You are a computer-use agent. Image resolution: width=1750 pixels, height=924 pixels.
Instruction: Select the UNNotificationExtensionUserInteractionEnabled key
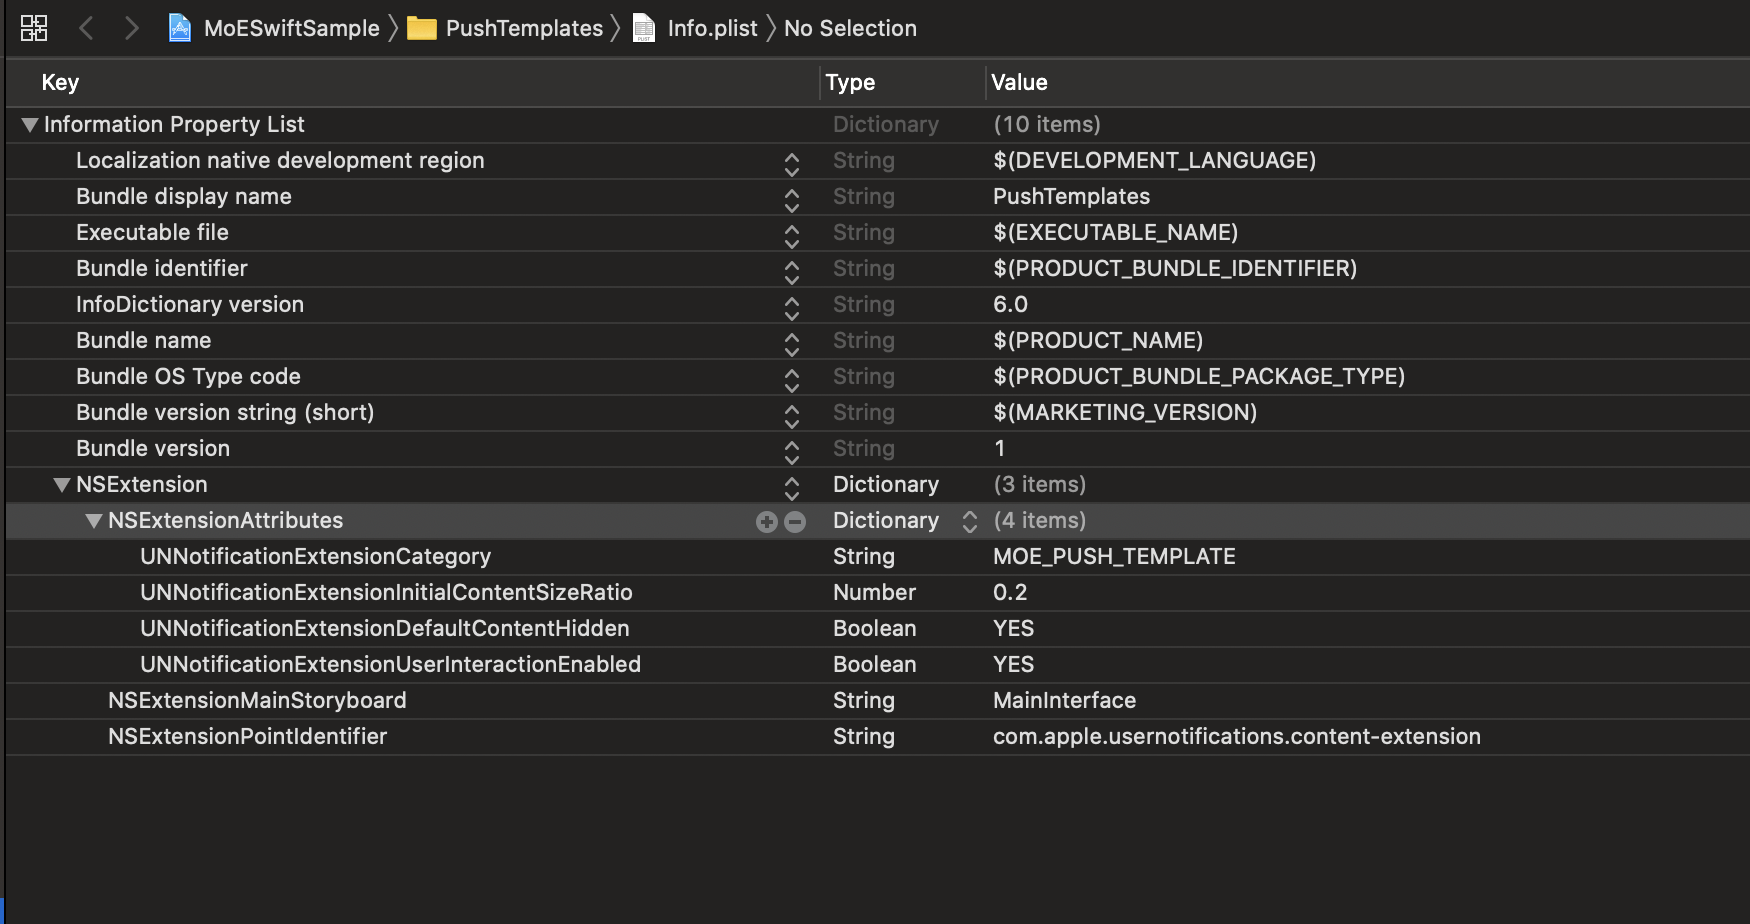[x=391, y=665]
